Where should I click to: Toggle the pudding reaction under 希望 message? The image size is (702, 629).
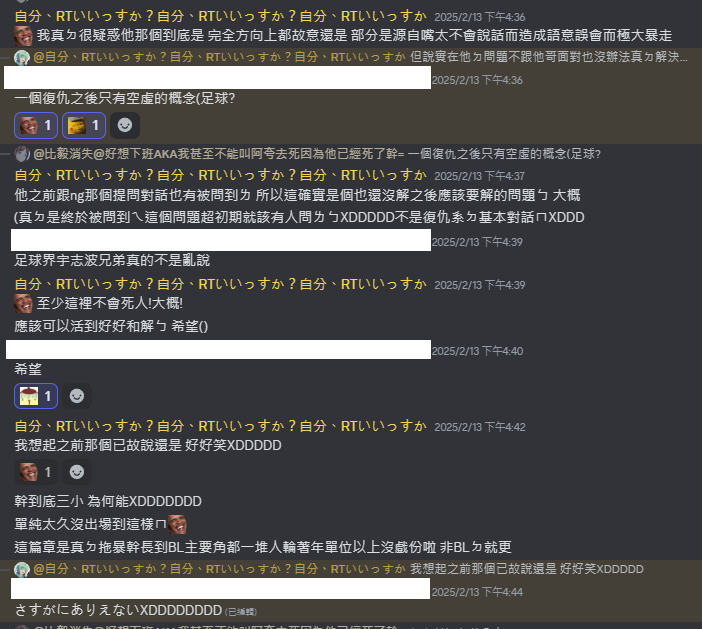tap(36, 396)
